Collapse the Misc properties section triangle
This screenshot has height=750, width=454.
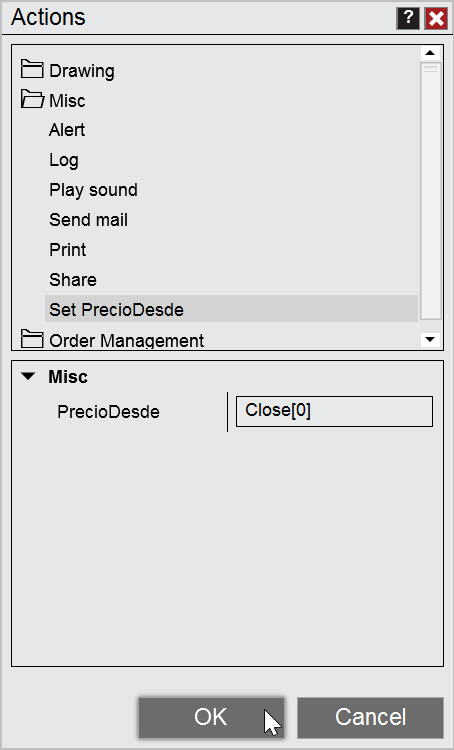pyautogui.click(x=29, y=376)
